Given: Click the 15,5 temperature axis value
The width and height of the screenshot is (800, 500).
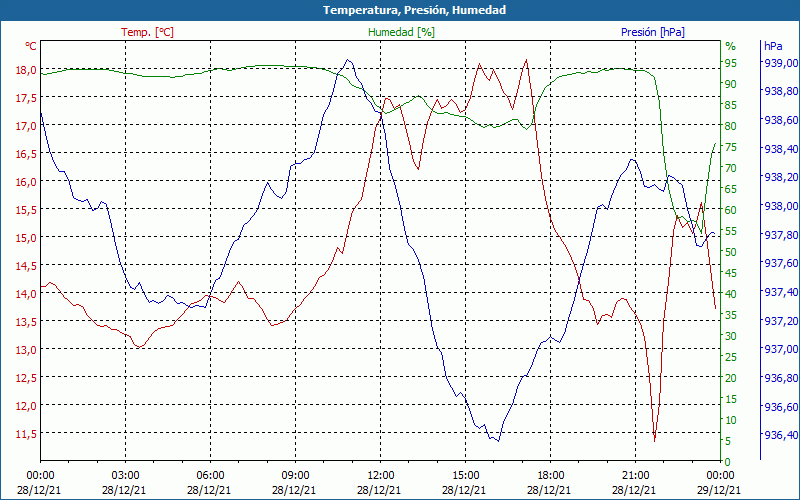Looking at the screenshot, I should pyautogui.click(x=25, y=210).
